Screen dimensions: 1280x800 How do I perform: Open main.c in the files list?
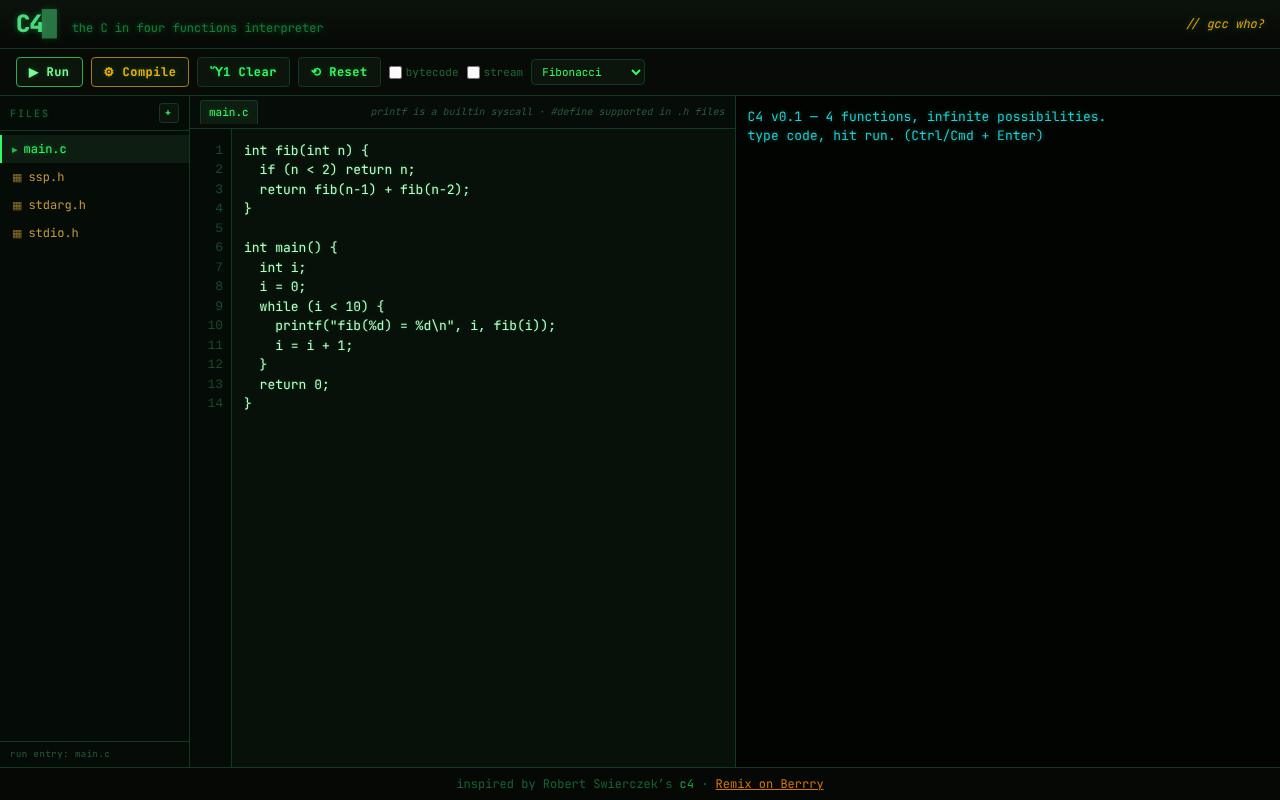(95, 149)
